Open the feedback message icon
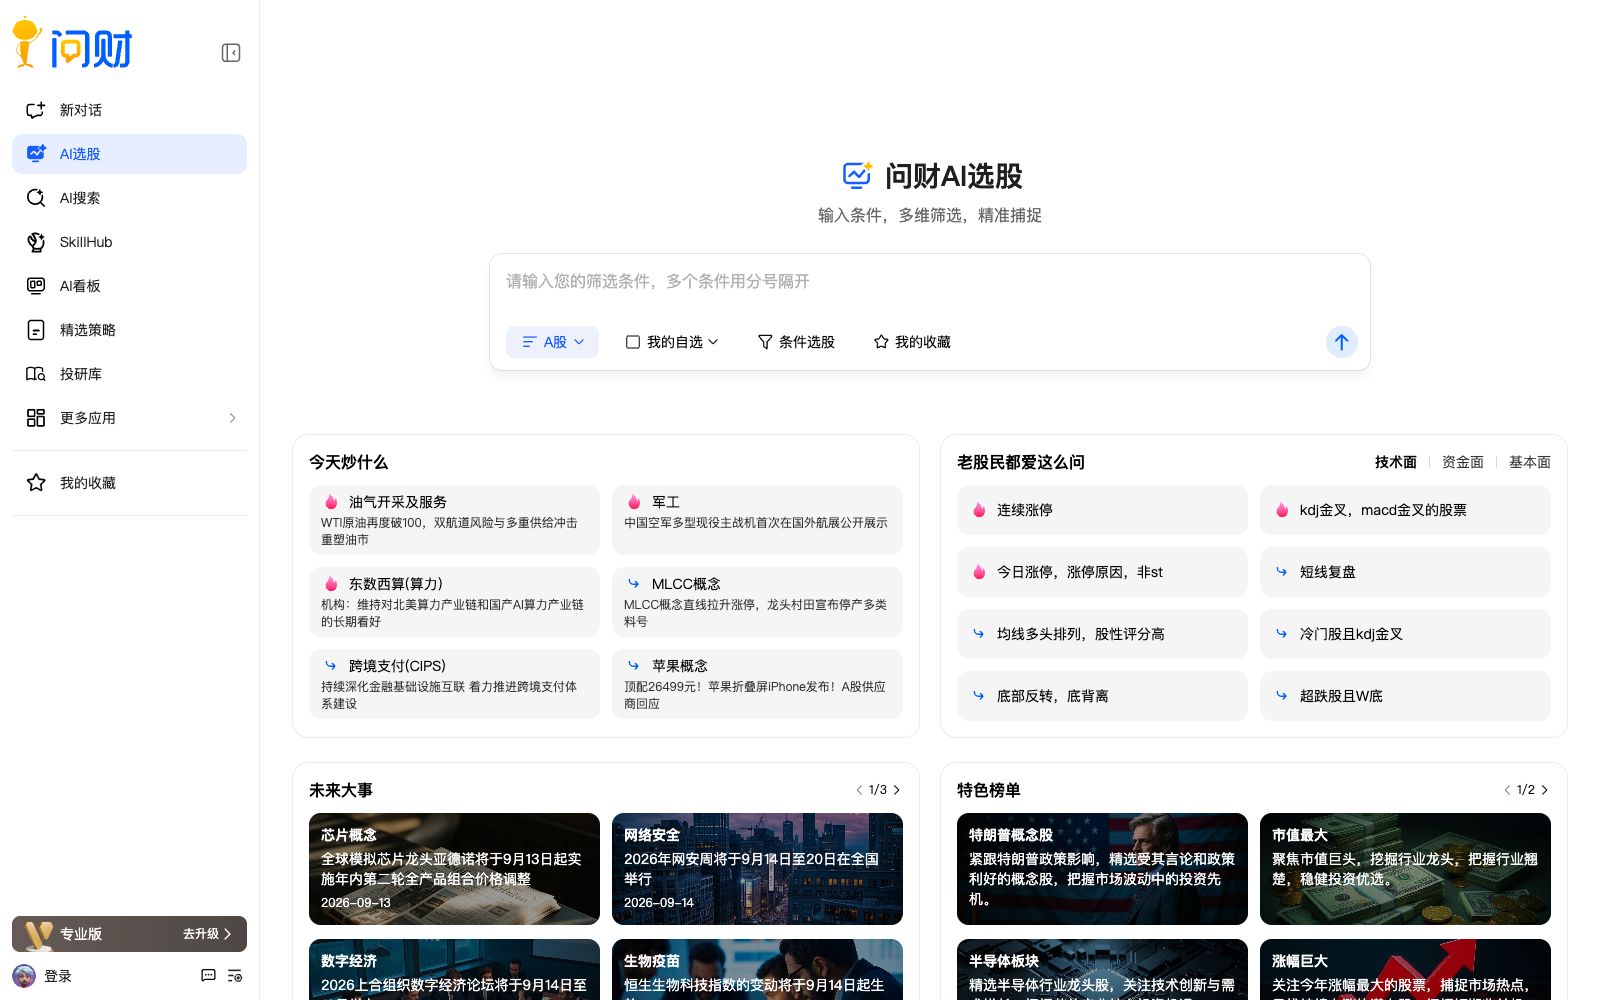Image resolution: width=1600 pixels, height=1000 pixels. tap(208, 976)
